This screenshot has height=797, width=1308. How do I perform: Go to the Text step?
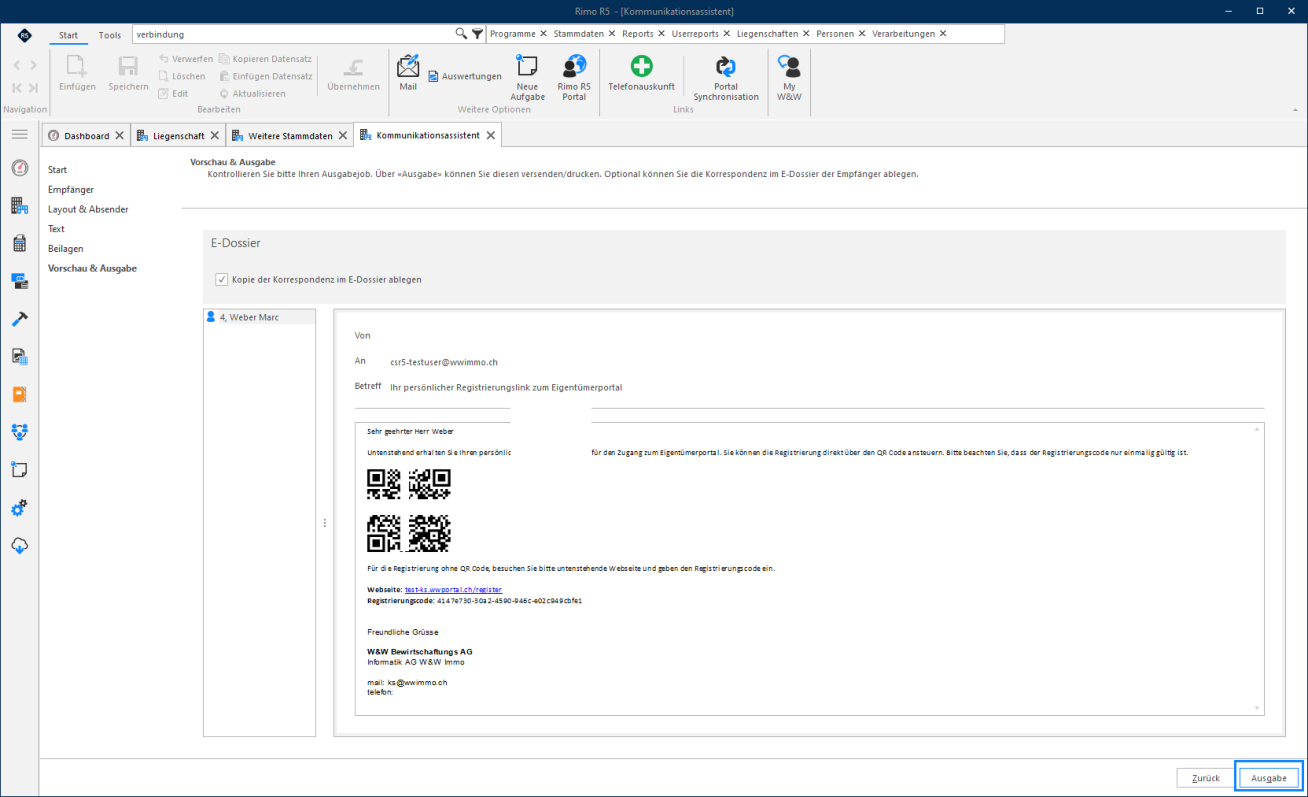[x=56, y=229]
